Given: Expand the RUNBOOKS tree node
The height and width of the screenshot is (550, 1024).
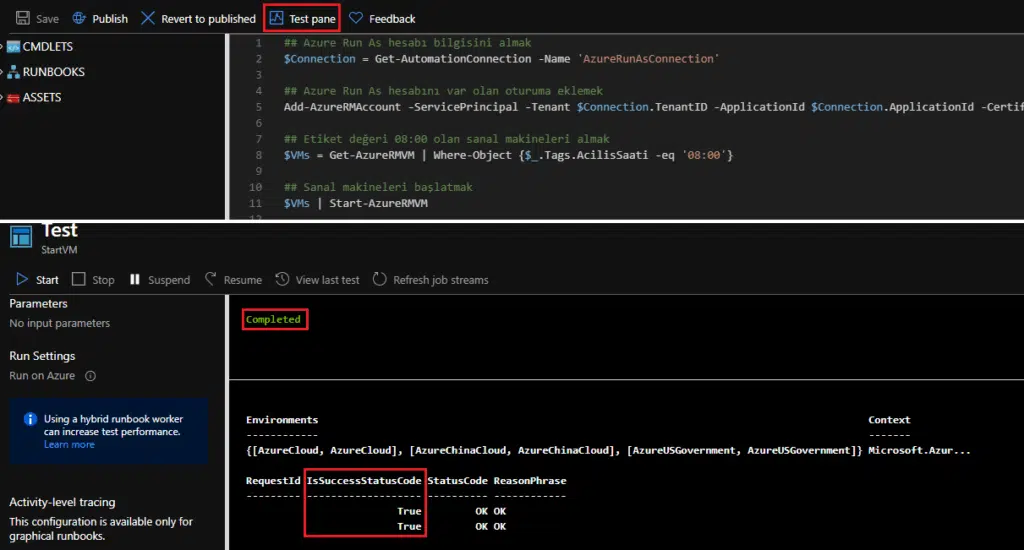Looking at the screenshot, I should point(2,72).
